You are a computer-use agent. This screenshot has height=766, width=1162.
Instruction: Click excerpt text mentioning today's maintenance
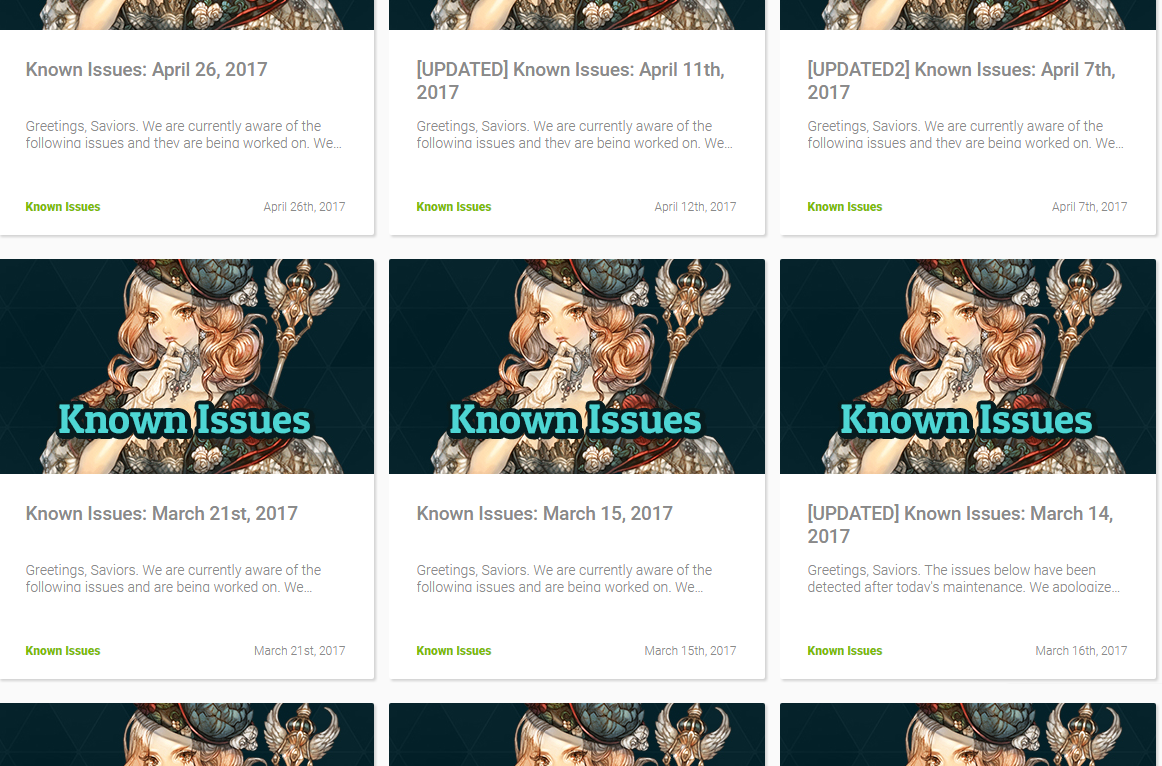[x=963, y=578]
